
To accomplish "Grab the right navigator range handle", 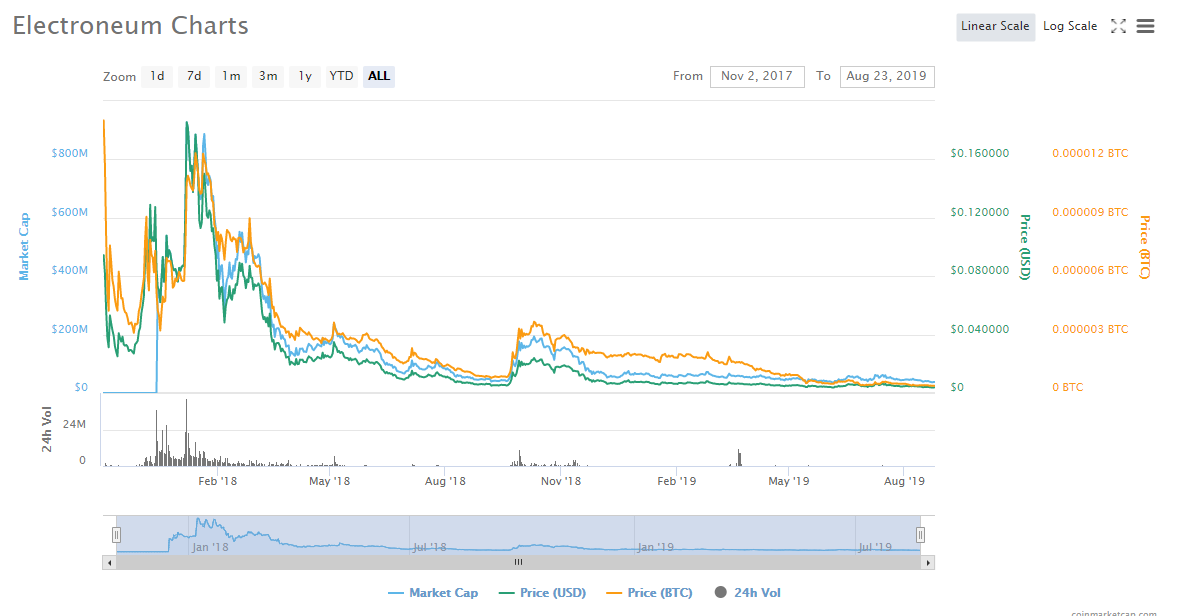I will click(x=920, y=535).
